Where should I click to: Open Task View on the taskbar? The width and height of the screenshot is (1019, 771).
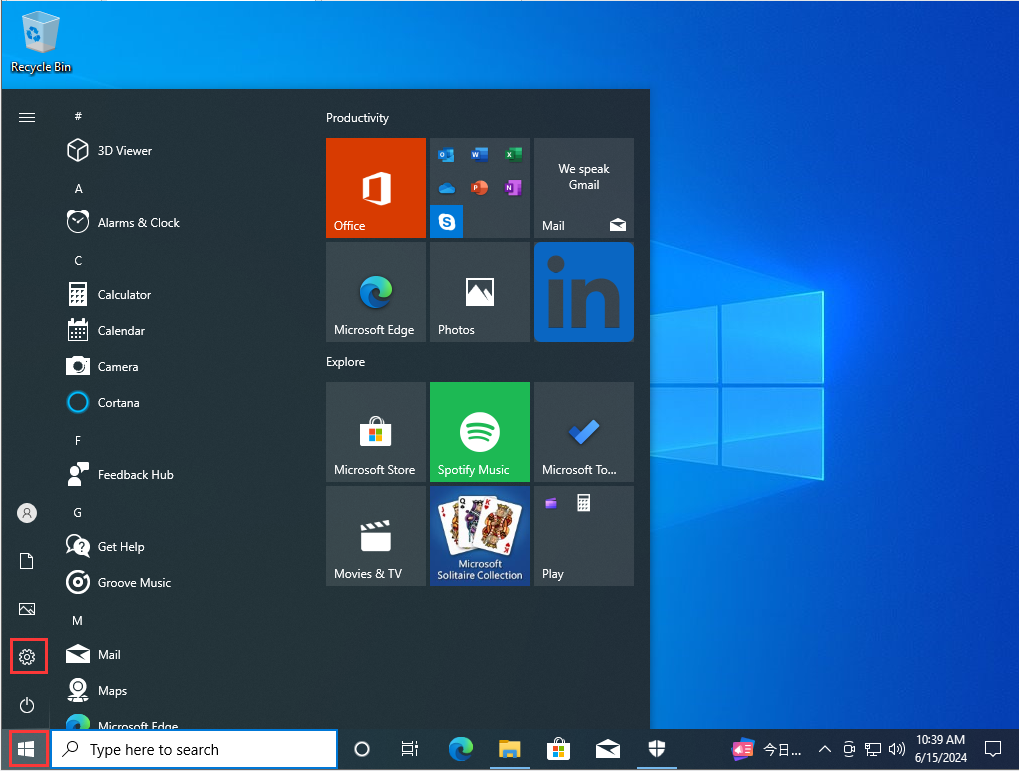(410, 750)
